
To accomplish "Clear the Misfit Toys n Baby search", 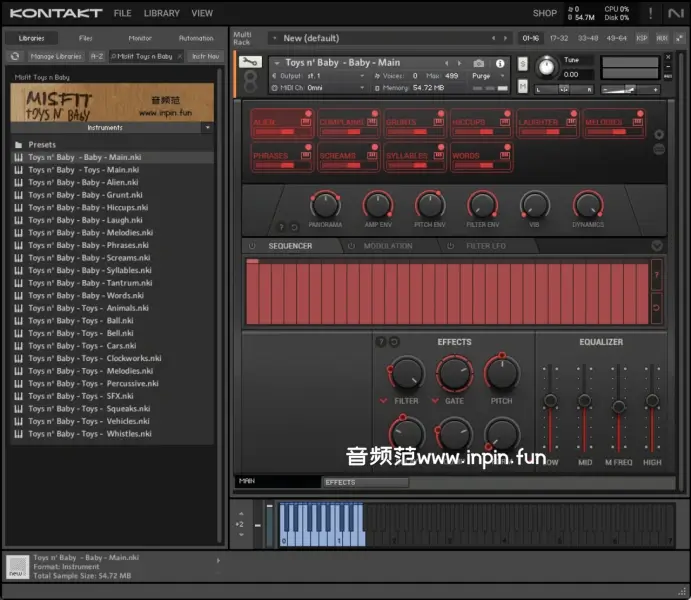I will [180, 56].
